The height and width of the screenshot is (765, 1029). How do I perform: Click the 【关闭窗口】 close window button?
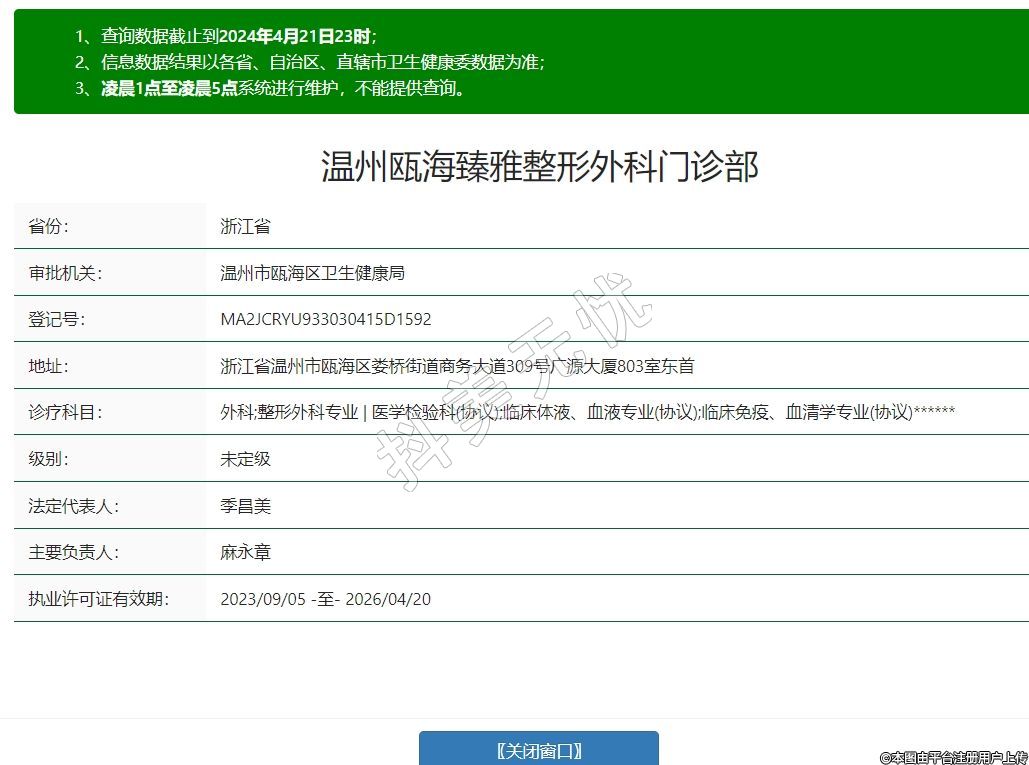point(538,750)
